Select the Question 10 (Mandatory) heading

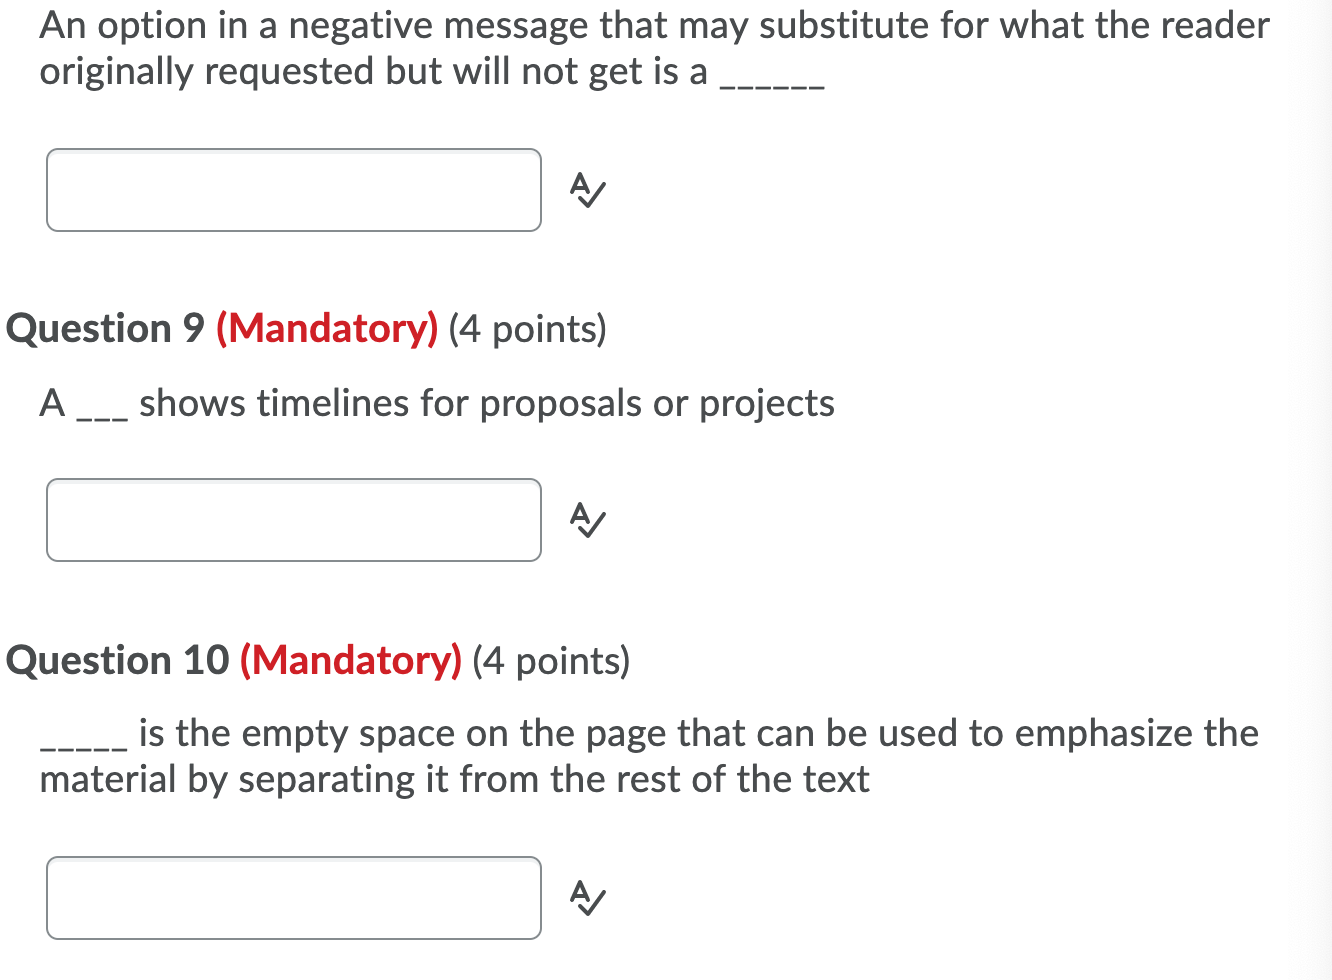point(318,660)
